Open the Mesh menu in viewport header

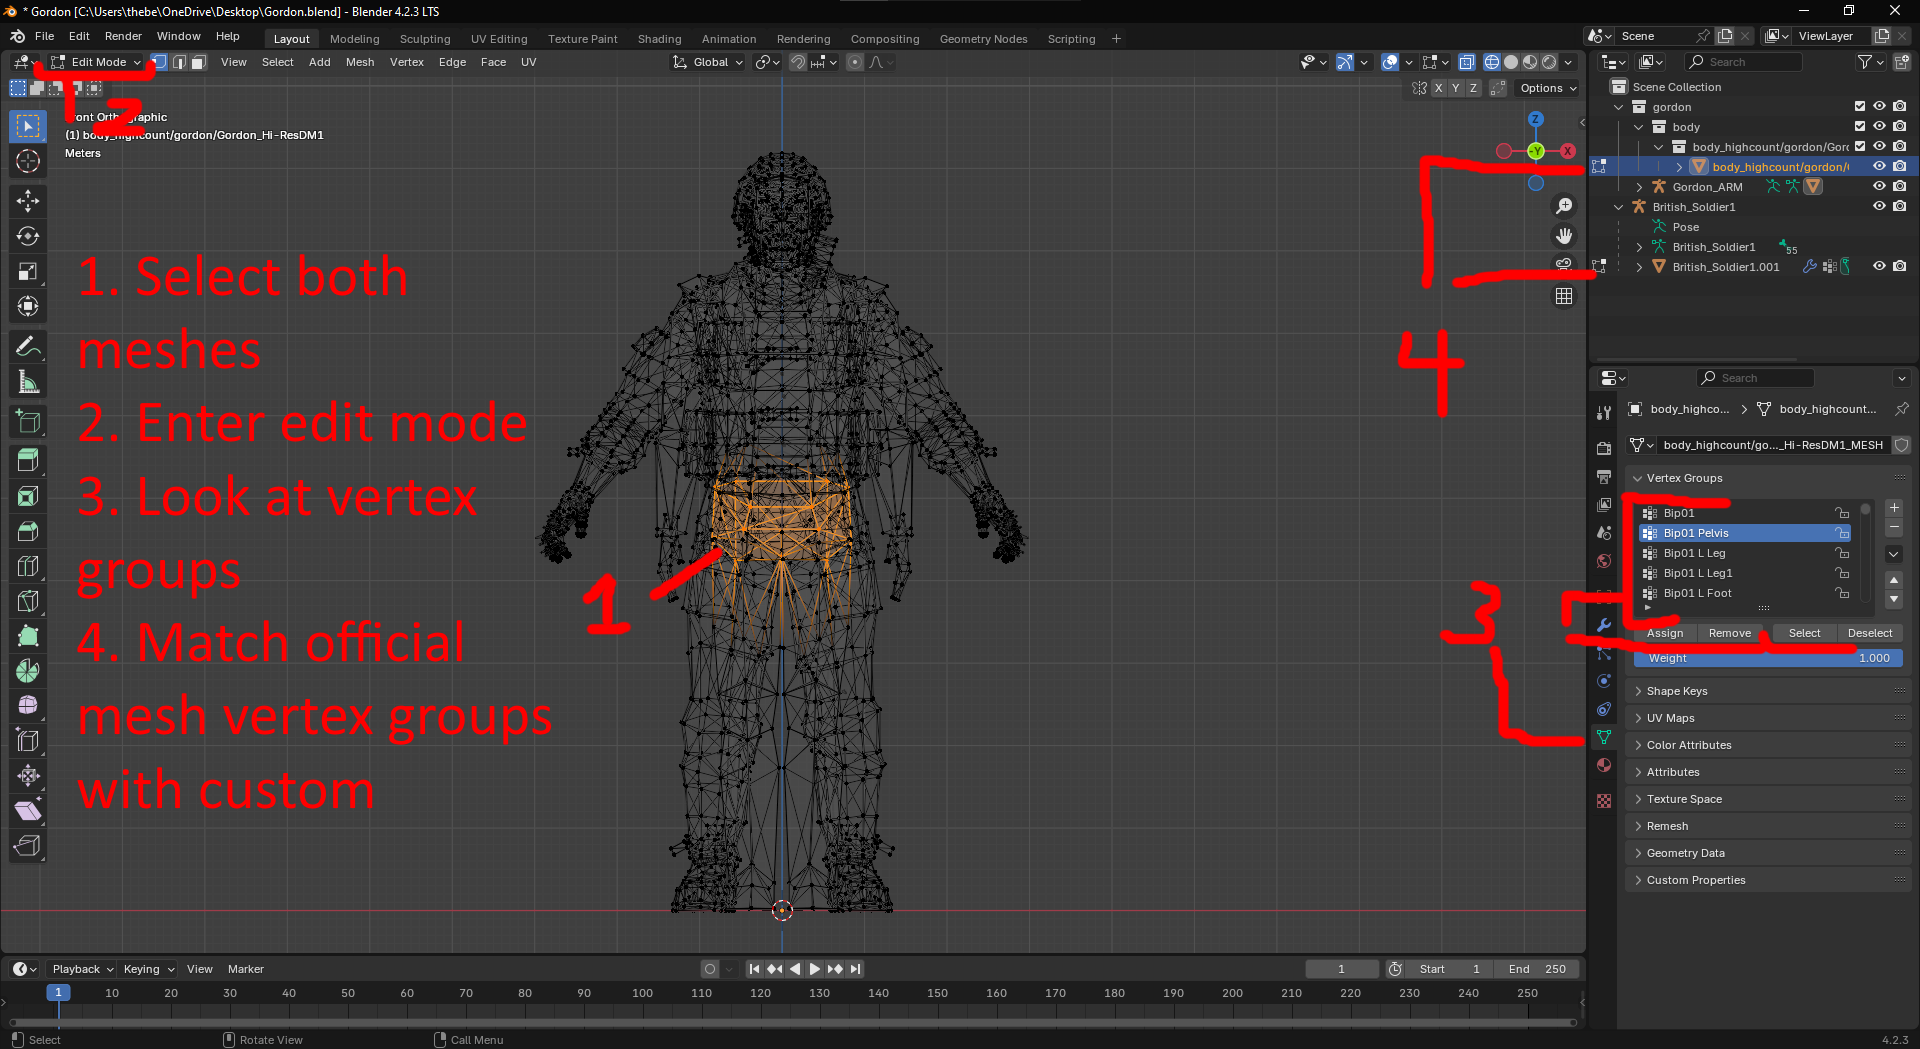point(360,62)
